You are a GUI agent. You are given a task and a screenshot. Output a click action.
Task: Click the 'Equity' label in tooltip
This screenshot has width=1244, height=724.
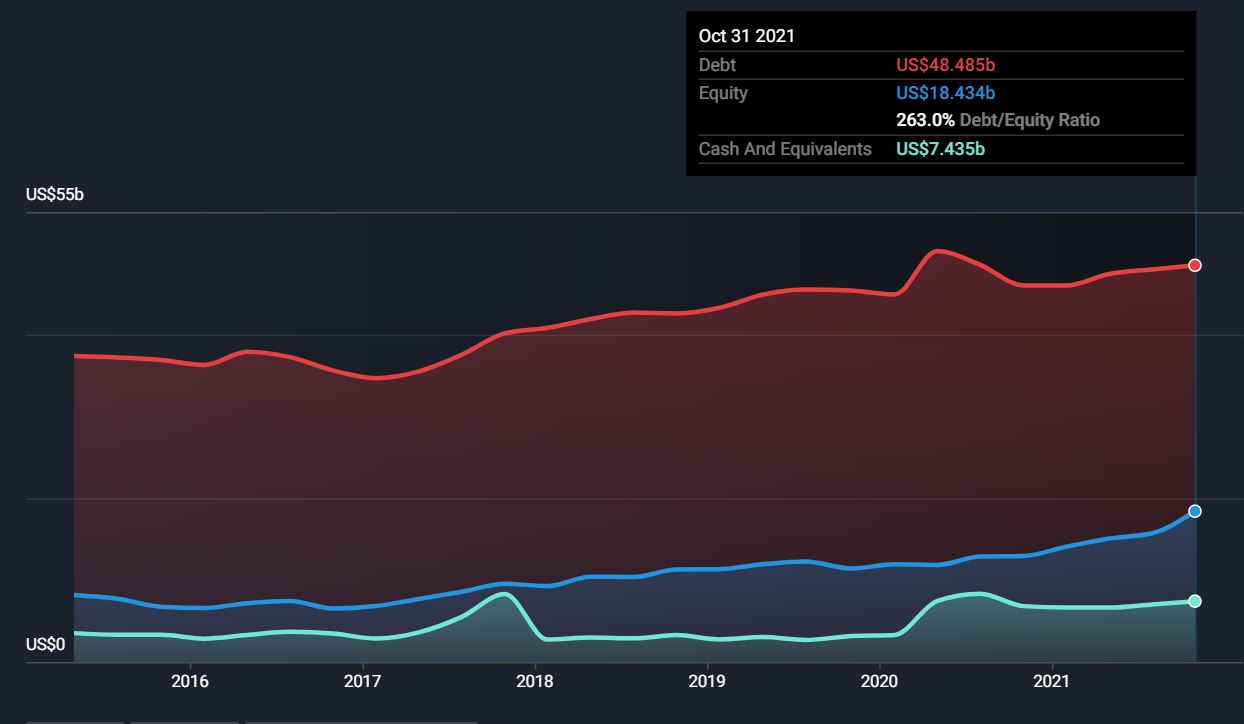[x=723, y=93]
